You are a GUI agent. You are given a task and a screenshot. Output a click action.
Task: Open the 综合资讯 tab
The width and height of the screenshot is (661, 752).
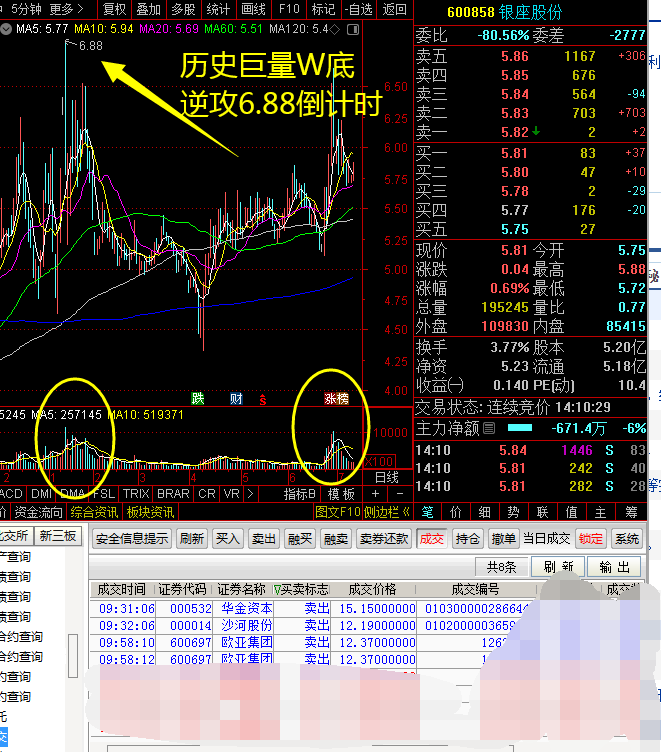pos(94,512)
